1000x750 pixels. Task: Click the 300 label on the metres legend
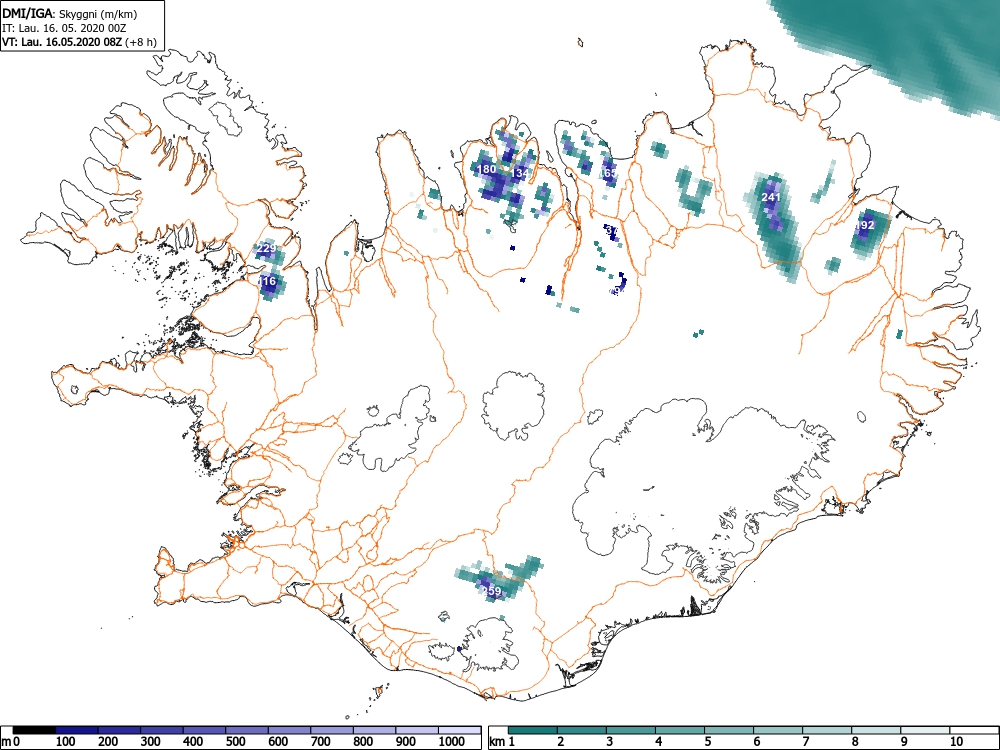pos(151,742)
